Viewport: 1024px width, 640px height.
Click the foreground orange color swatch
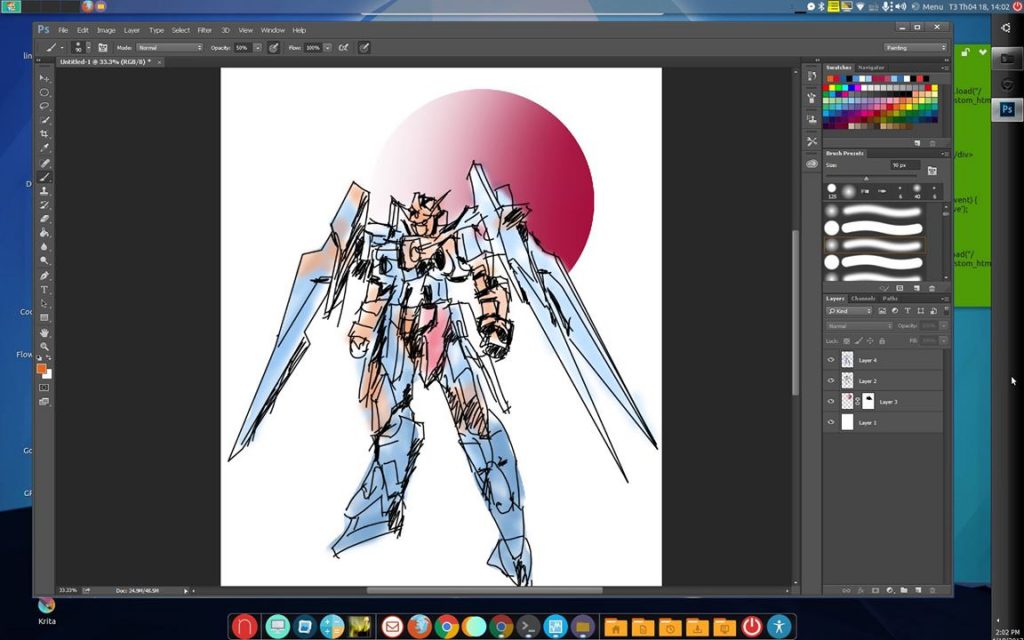click(42, 369)
